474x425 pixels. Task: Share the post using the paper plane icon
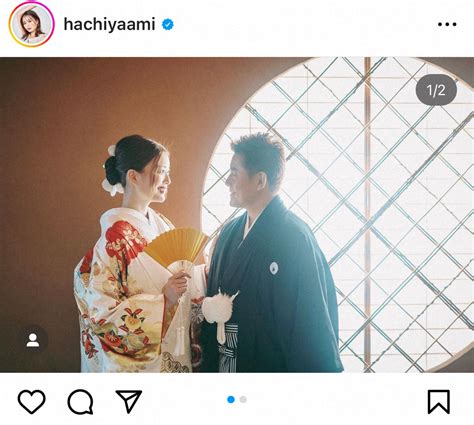coord(129,401)
